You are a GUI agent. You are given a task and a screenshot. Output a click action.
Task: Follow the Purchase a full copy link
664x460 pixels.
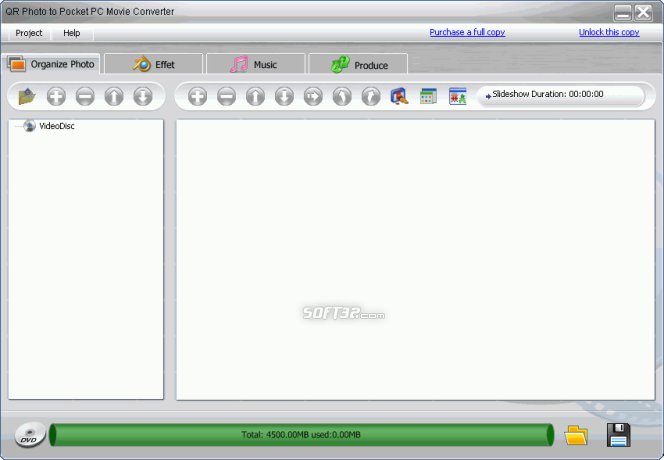coord(467,32)
